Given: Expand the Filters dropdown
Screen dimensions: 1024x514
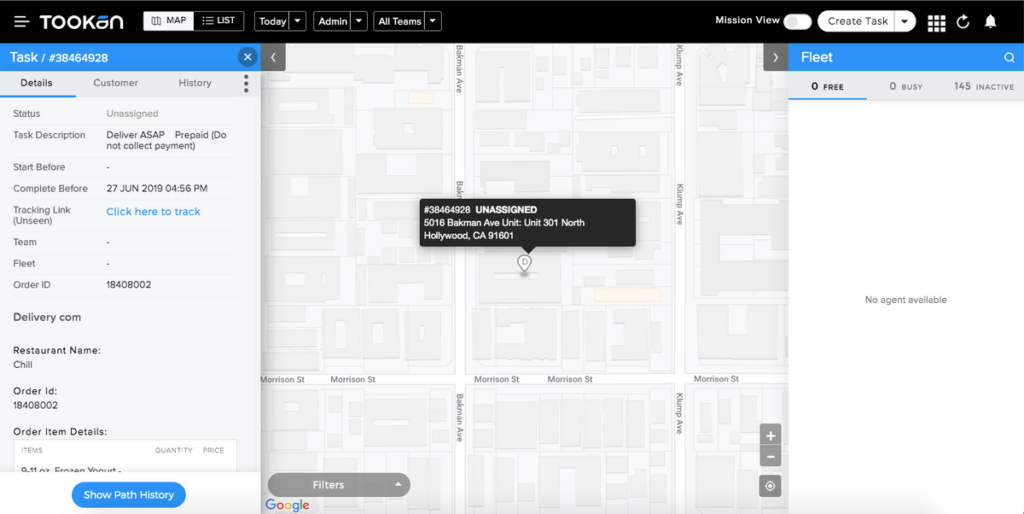Looking at the screenshot, I should (x=339, y=485).
